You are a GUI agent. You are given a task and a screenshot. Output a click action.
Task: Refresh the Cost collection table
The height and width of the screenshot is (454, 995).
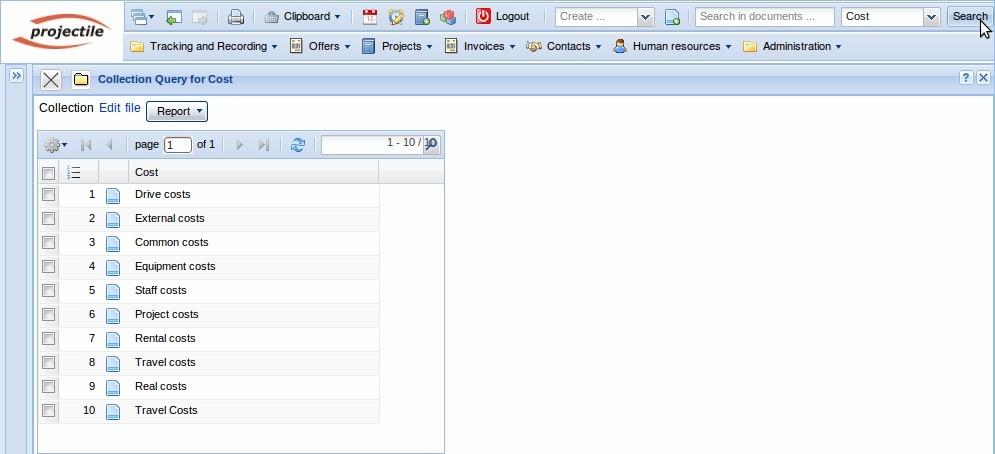click(297, 145)
